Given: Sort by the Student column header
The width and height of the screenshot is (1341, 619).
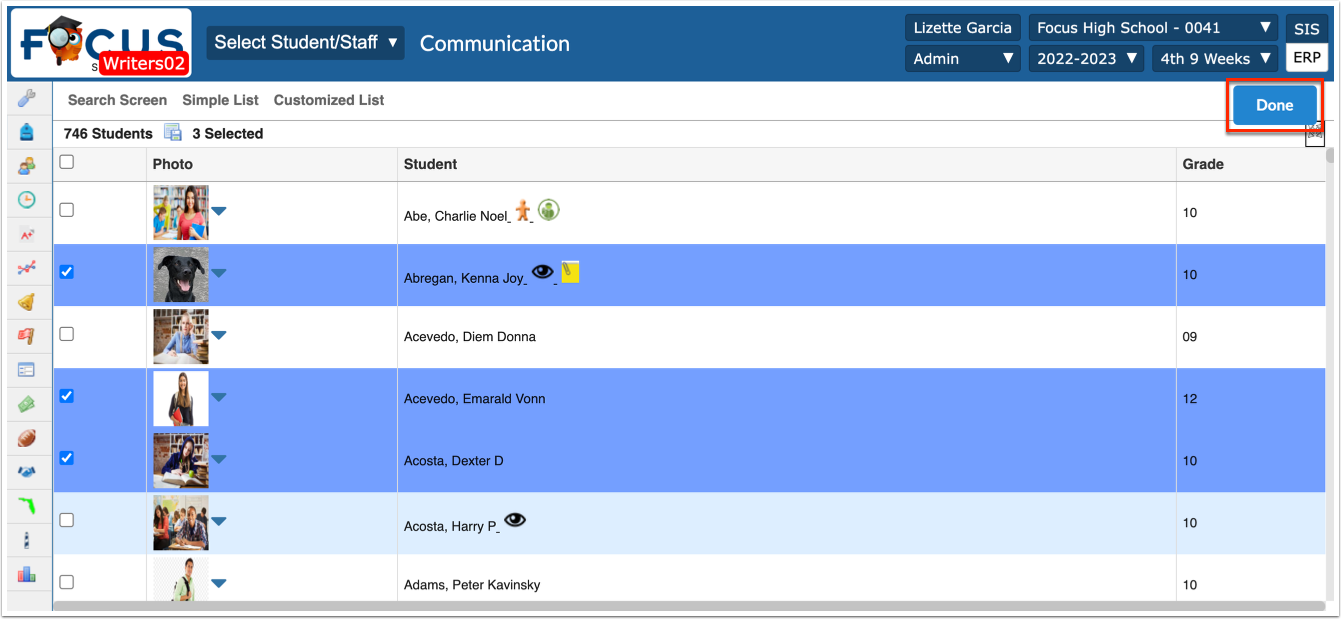Looking at the screenshot, I should 430,164.
